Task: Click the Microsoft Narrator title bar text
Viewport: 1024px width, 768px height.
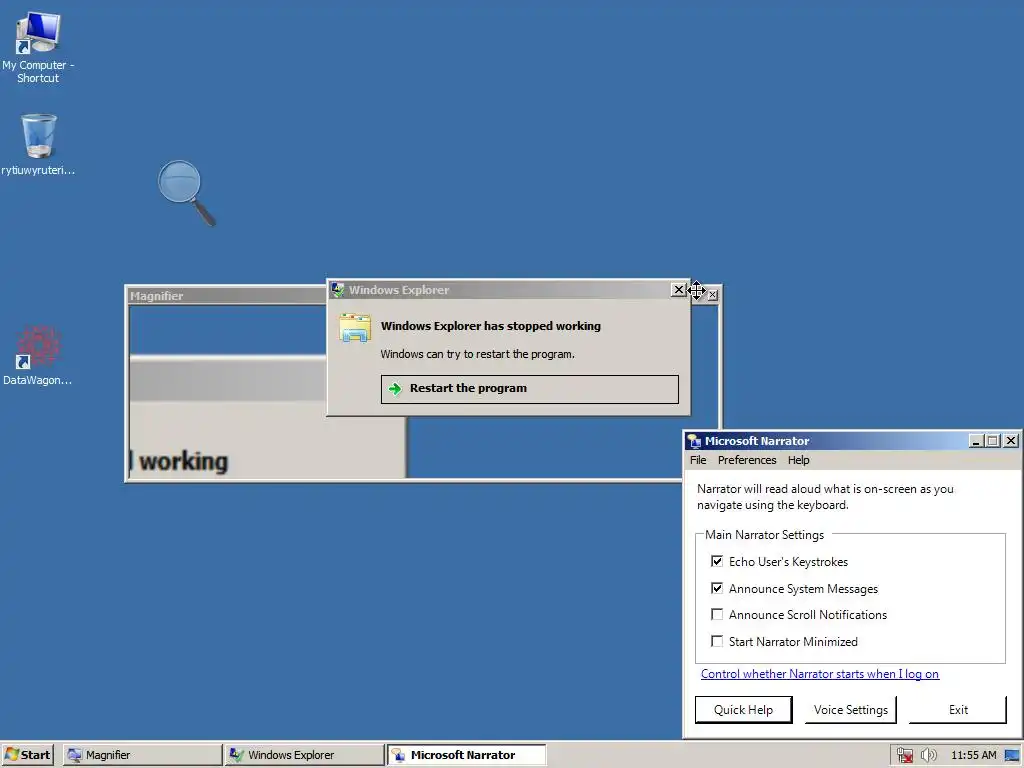Action: 757,441
